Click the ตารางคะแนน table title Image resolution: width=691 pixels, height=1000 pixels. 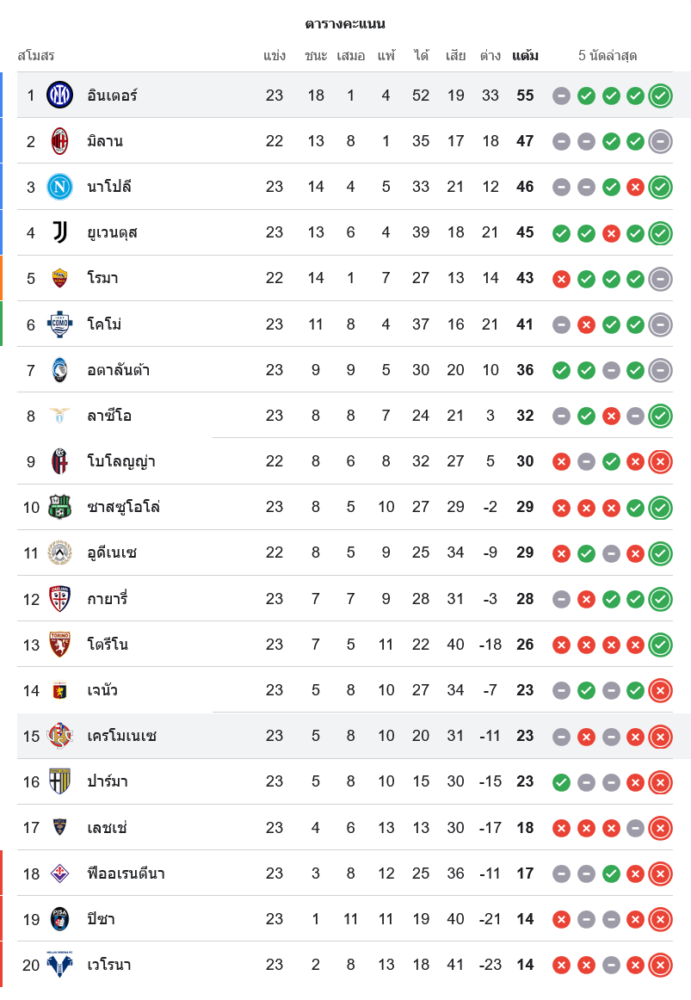(x=345, y=24)
